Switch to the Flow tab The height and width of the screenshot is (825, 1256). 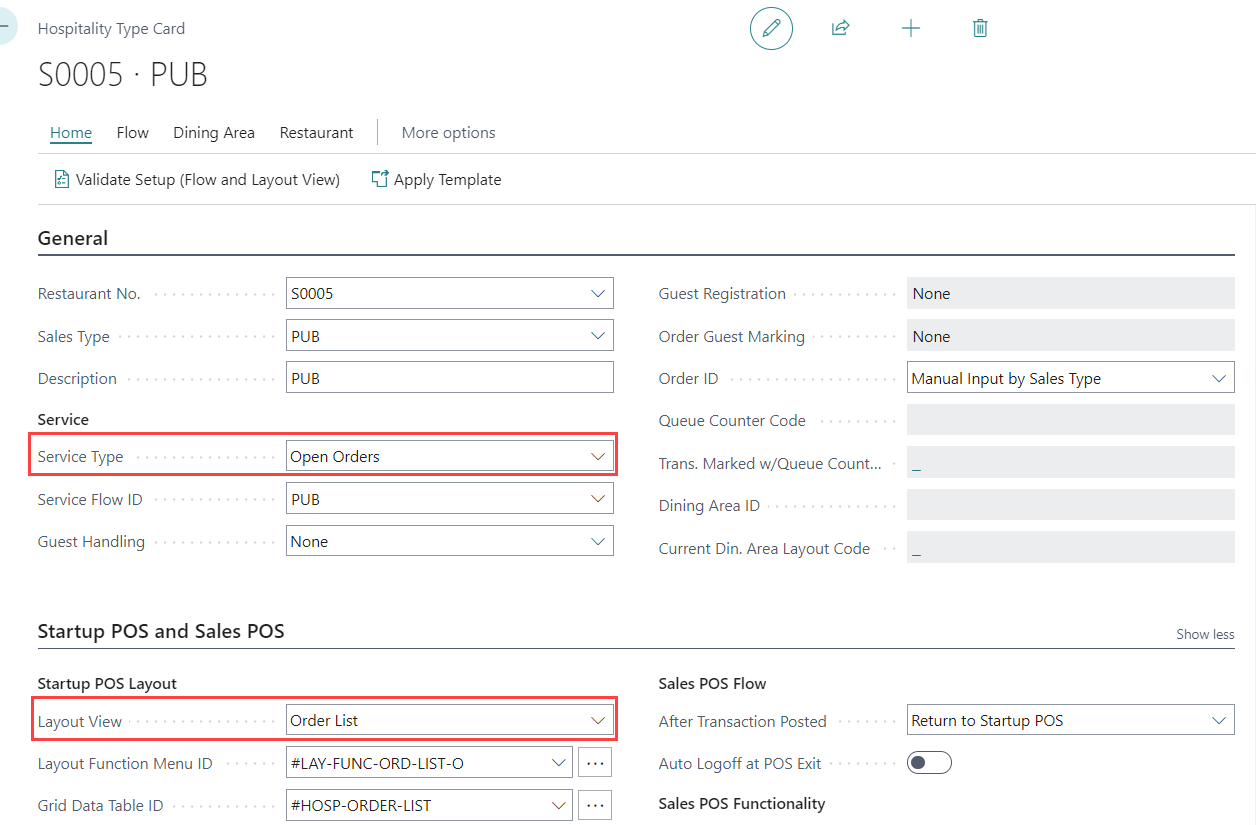coord(132,133)
